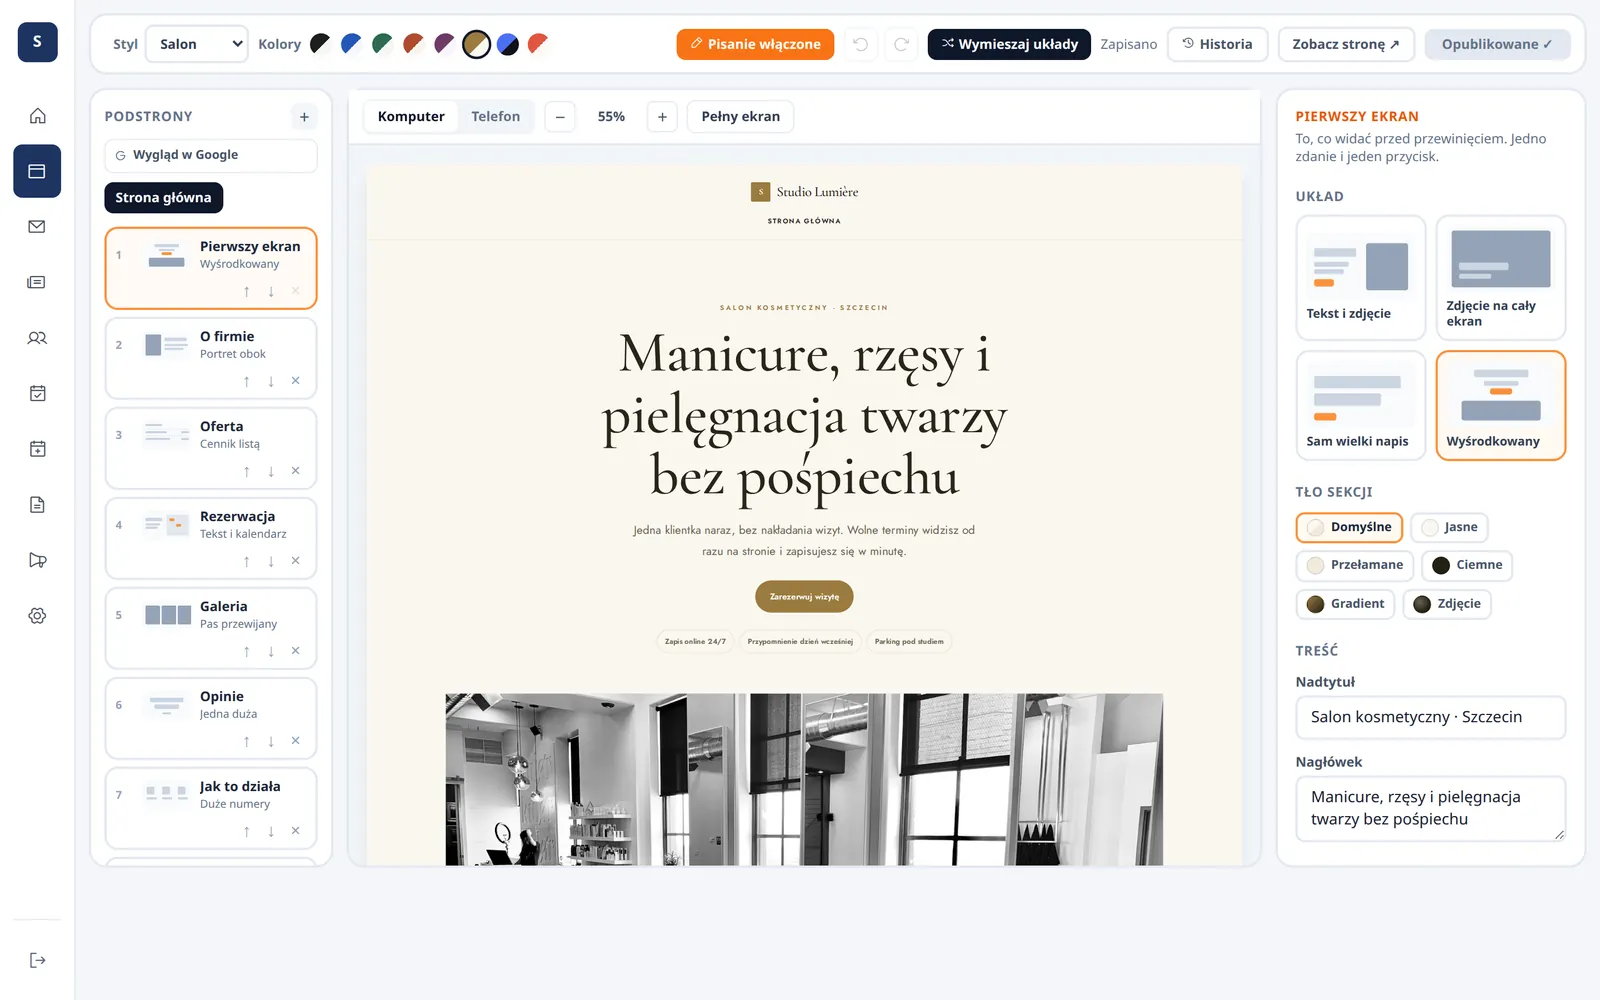The image size is (1600, 1000).
Task: Open the Styl dropdown showing Salon
Action: [197, 44]
